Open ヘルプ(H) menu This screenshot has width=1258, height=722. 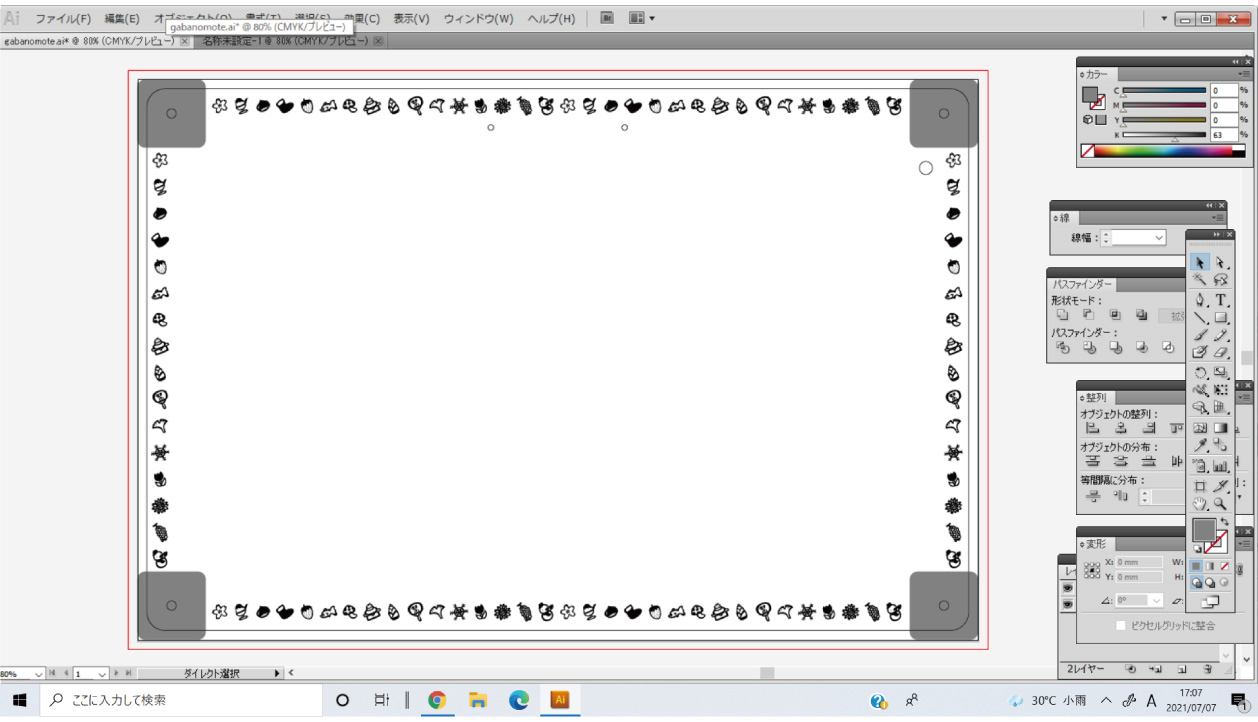click(551, 19)
